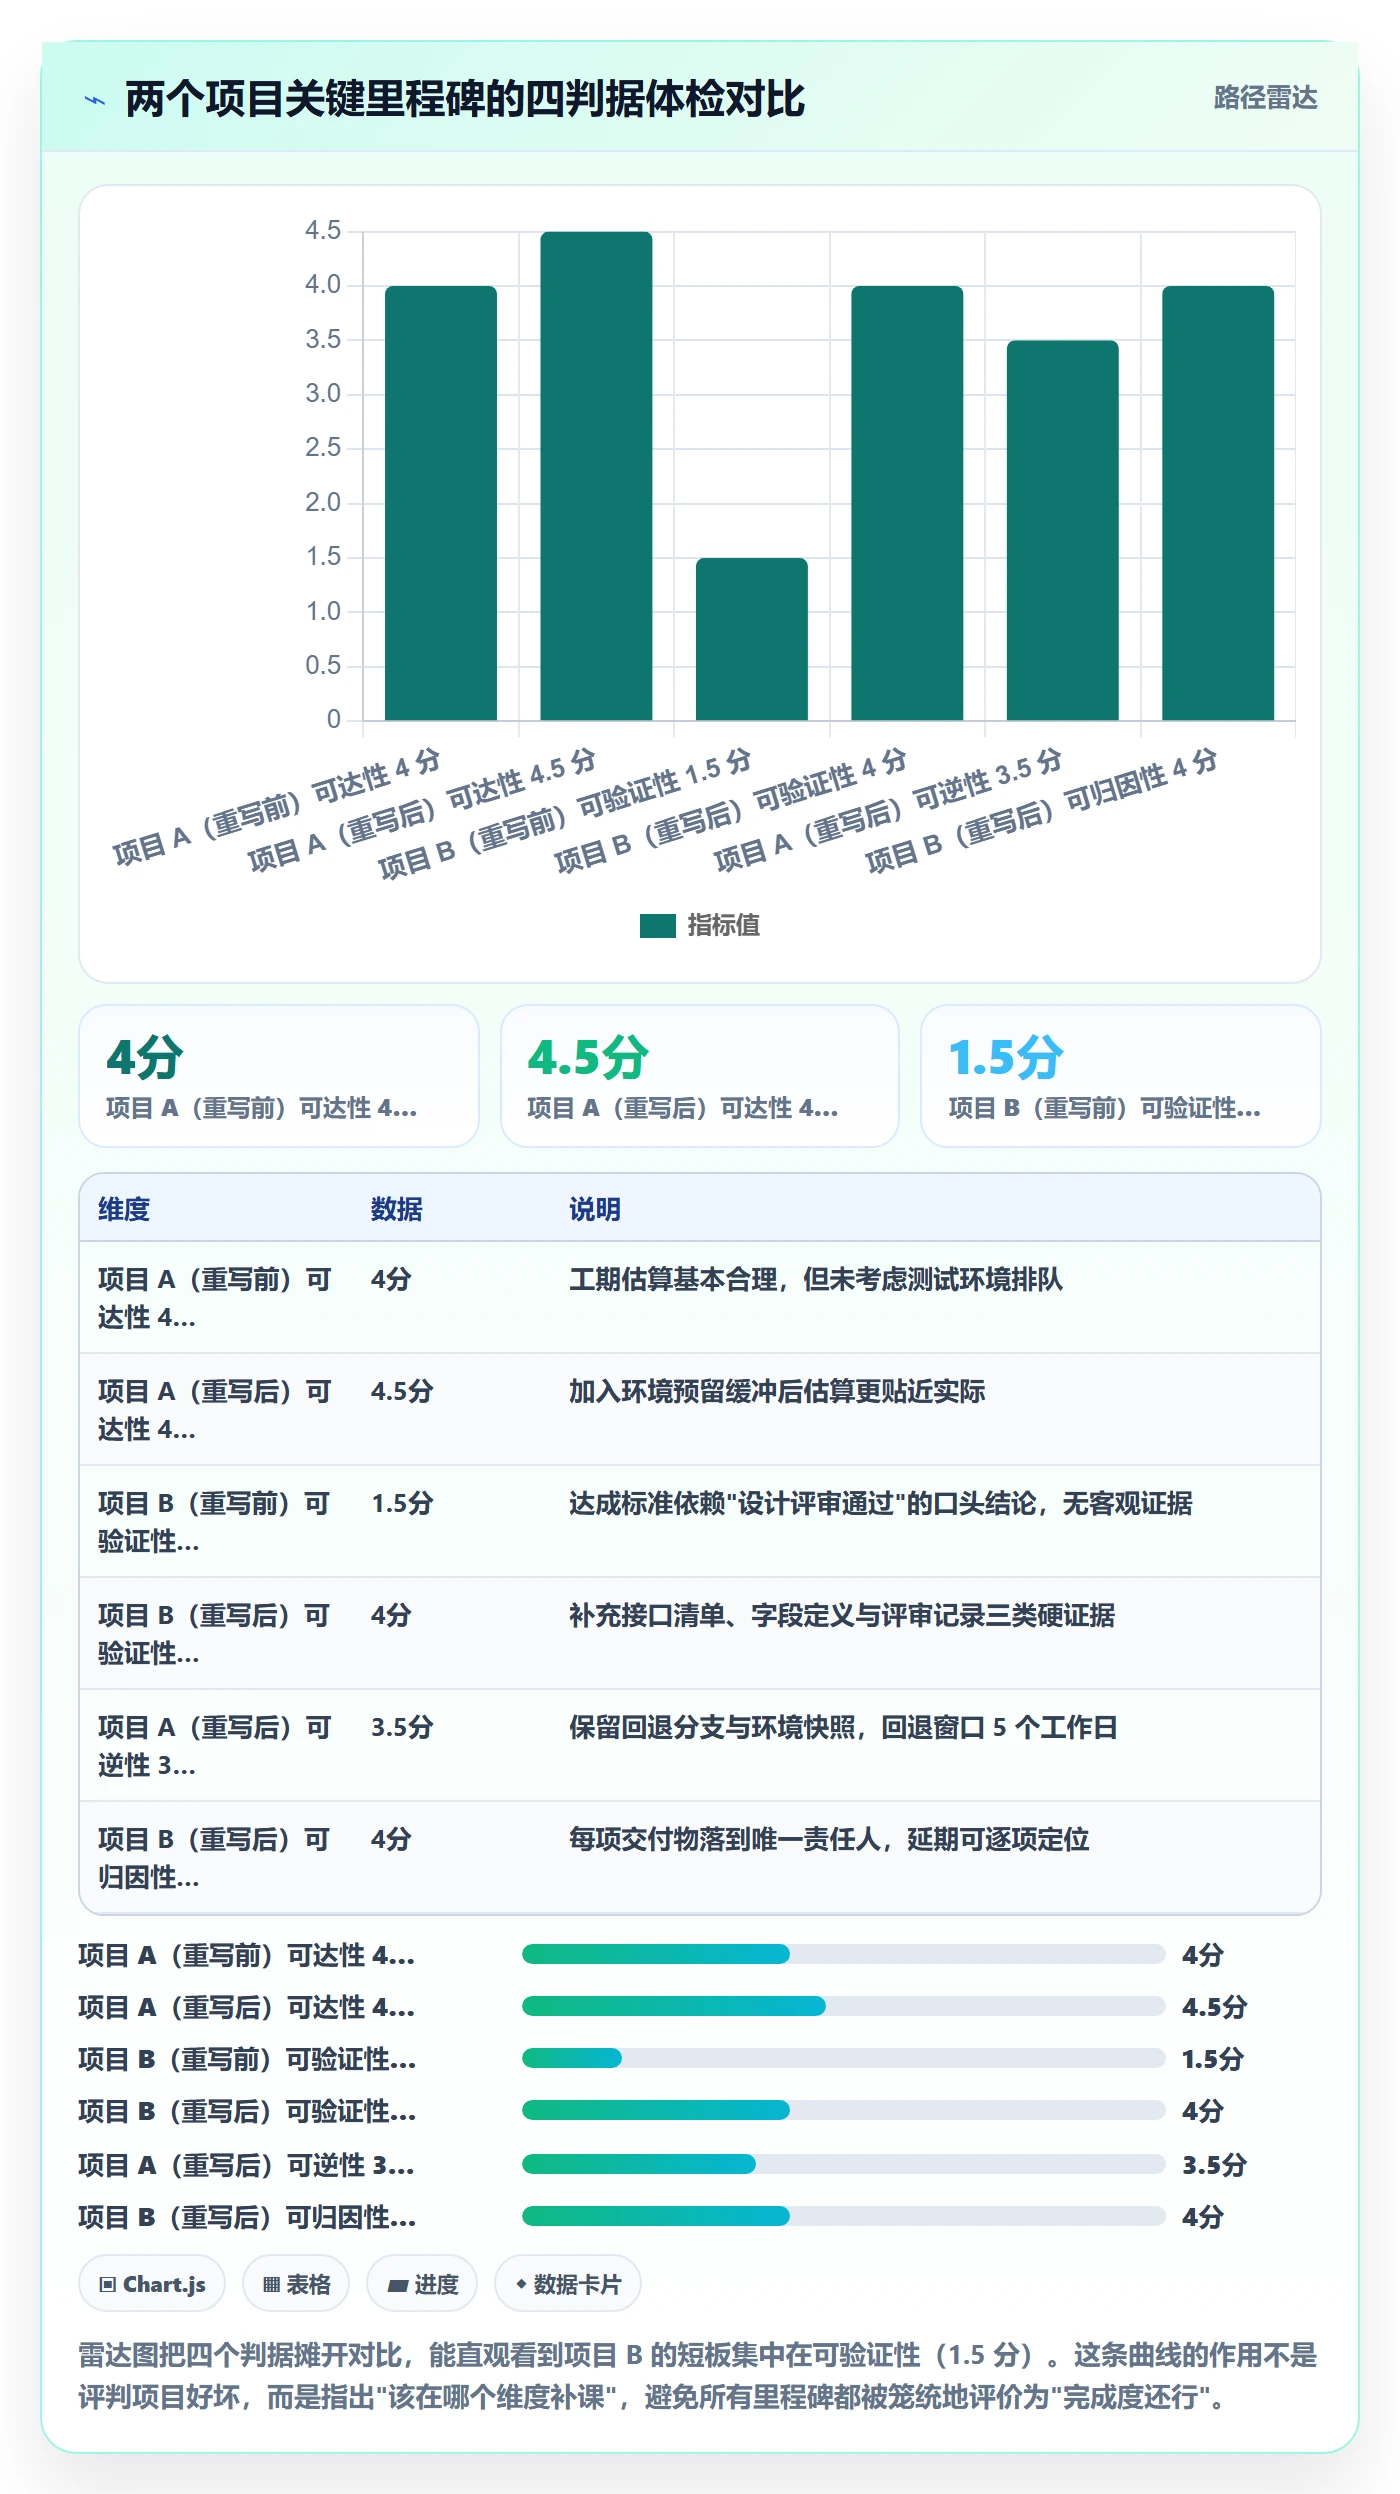This screenshot has width=1400, height=2494.
Task: Select the 4.5 tall 项目 A（重写后）可达性 bar
Action: pos(596,476)
